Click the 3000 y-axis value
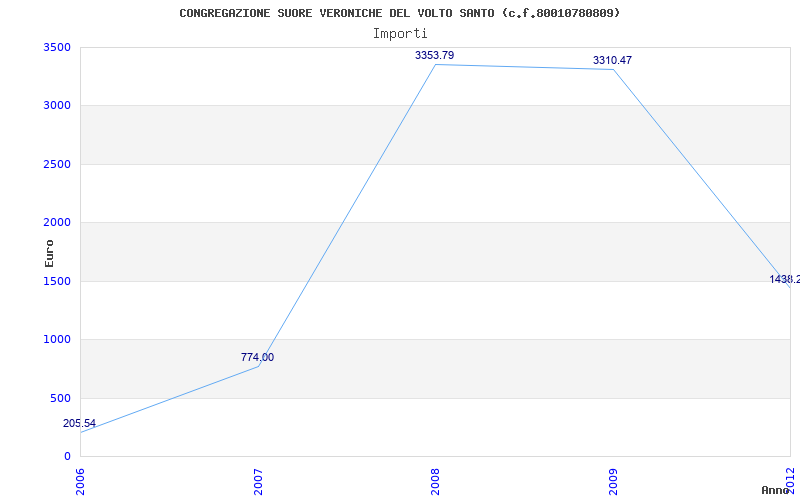The width and height of the screenshot is (800, 500). point(57,106)
